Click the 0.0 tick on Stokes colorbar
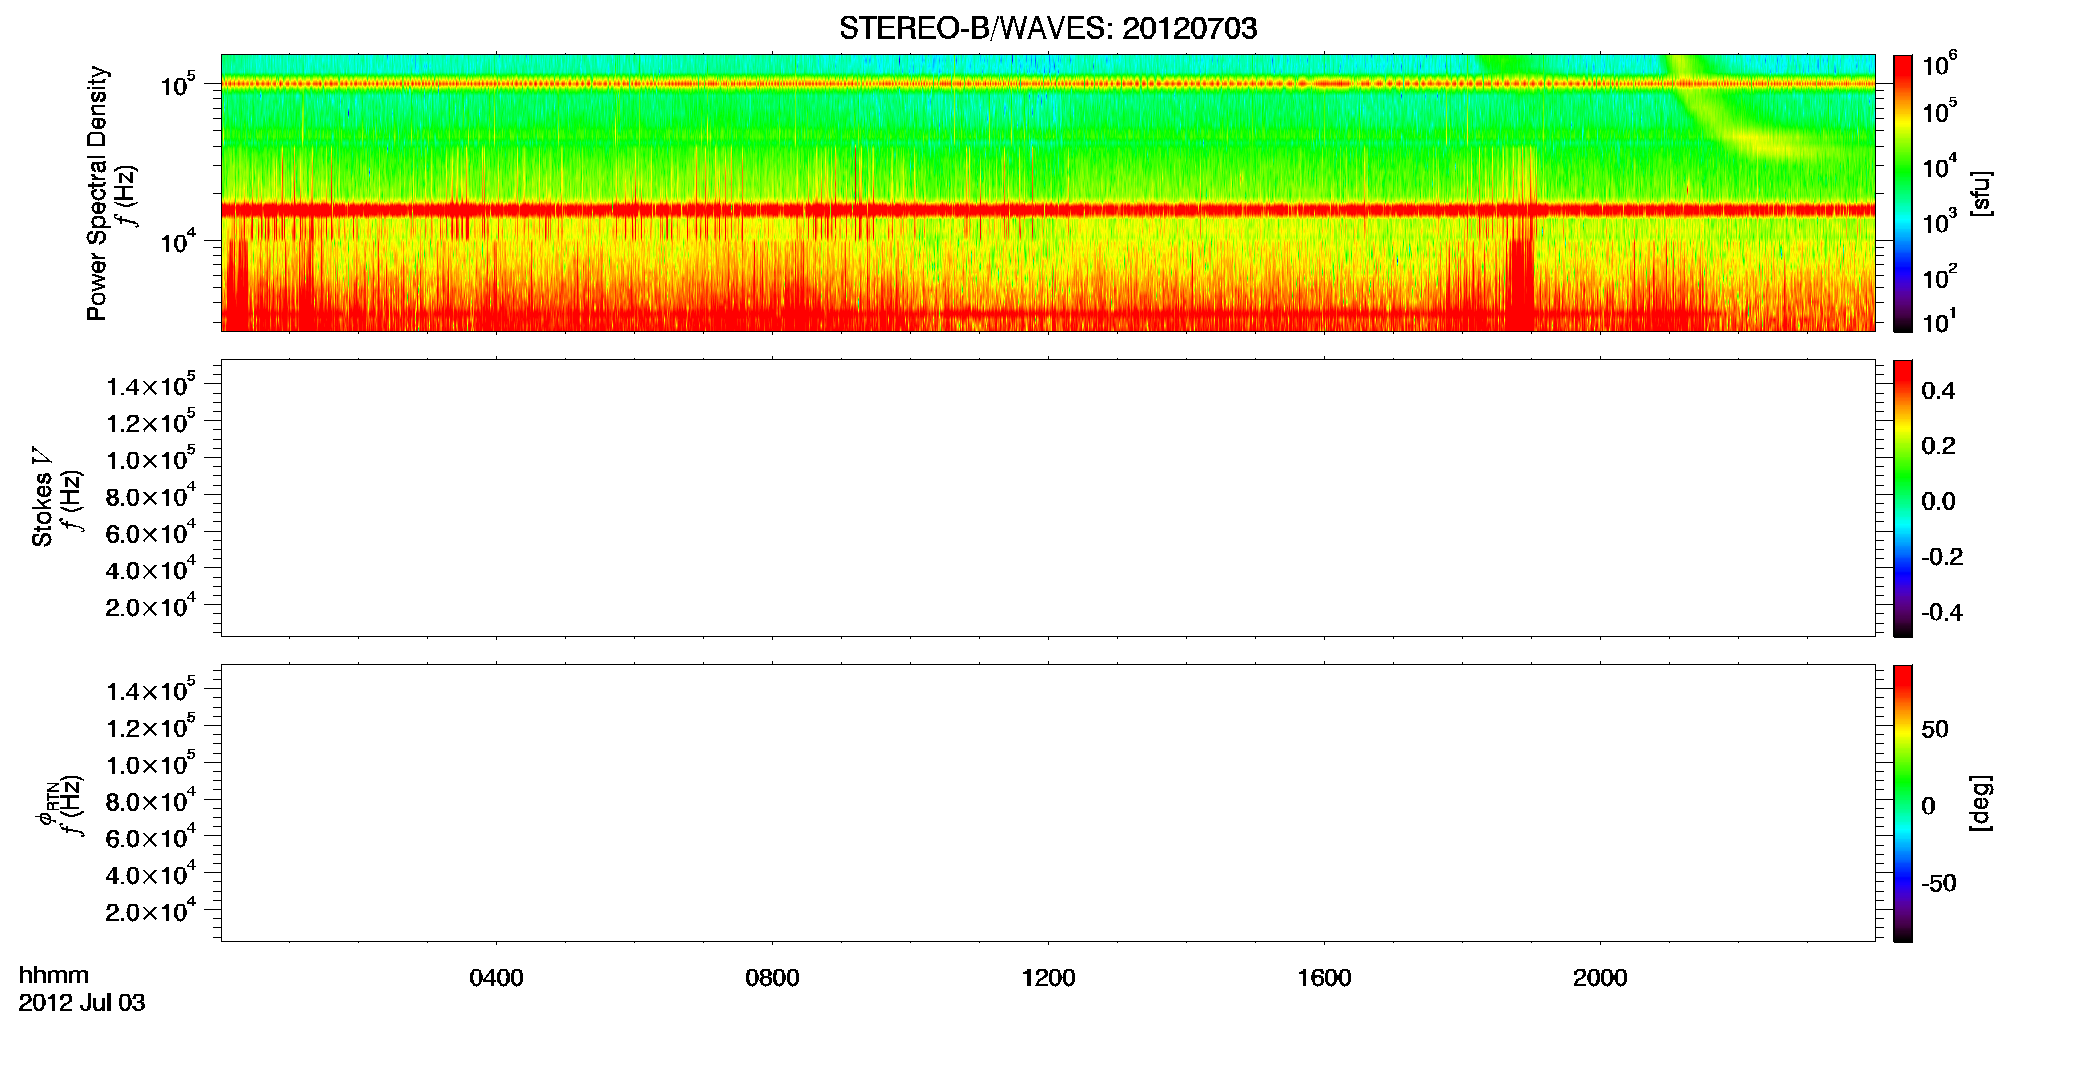 pos(1938,501)
